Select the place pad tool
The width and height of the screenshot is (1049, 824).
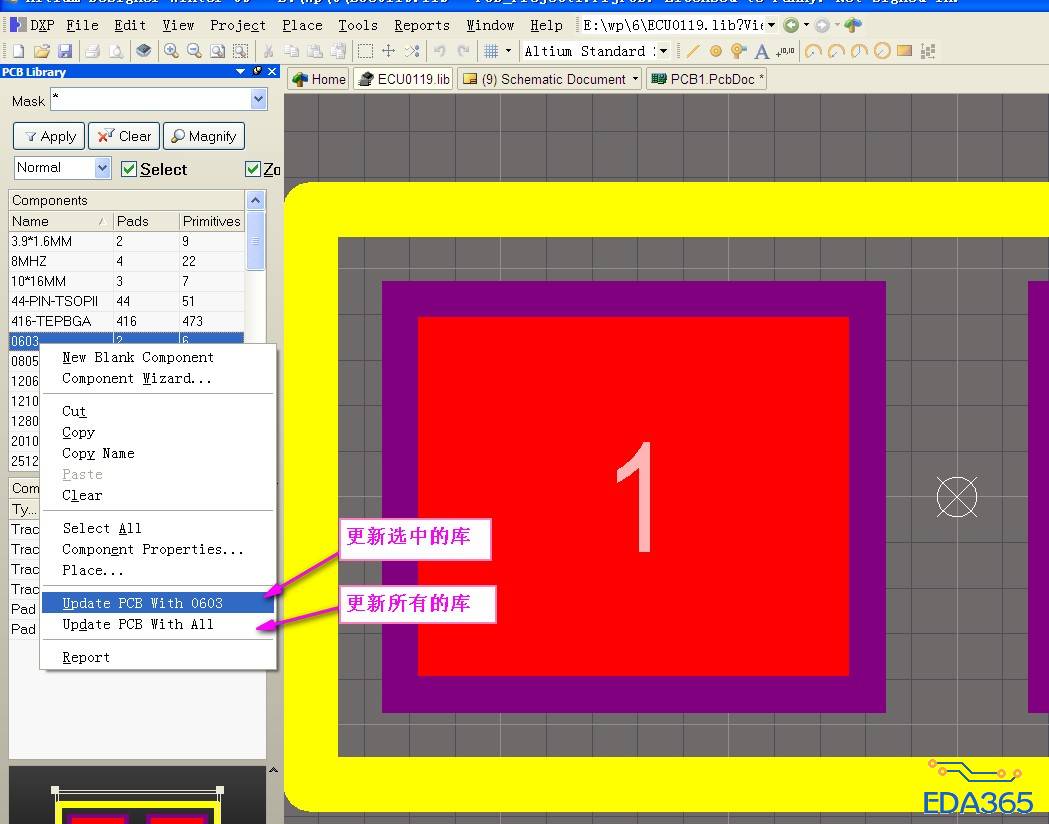[716, 51]
